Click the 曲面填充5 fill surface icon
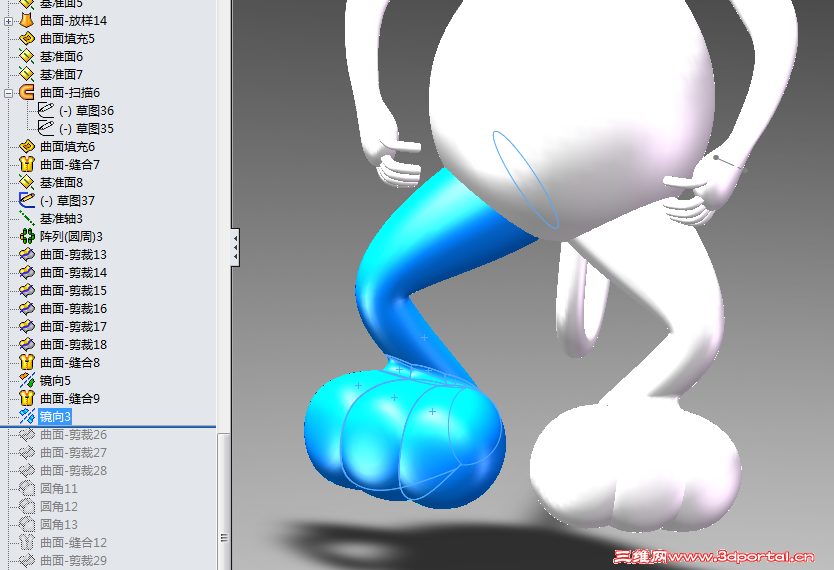The width and height of the screenshot is (834, 570). click(x=27, y=39)
